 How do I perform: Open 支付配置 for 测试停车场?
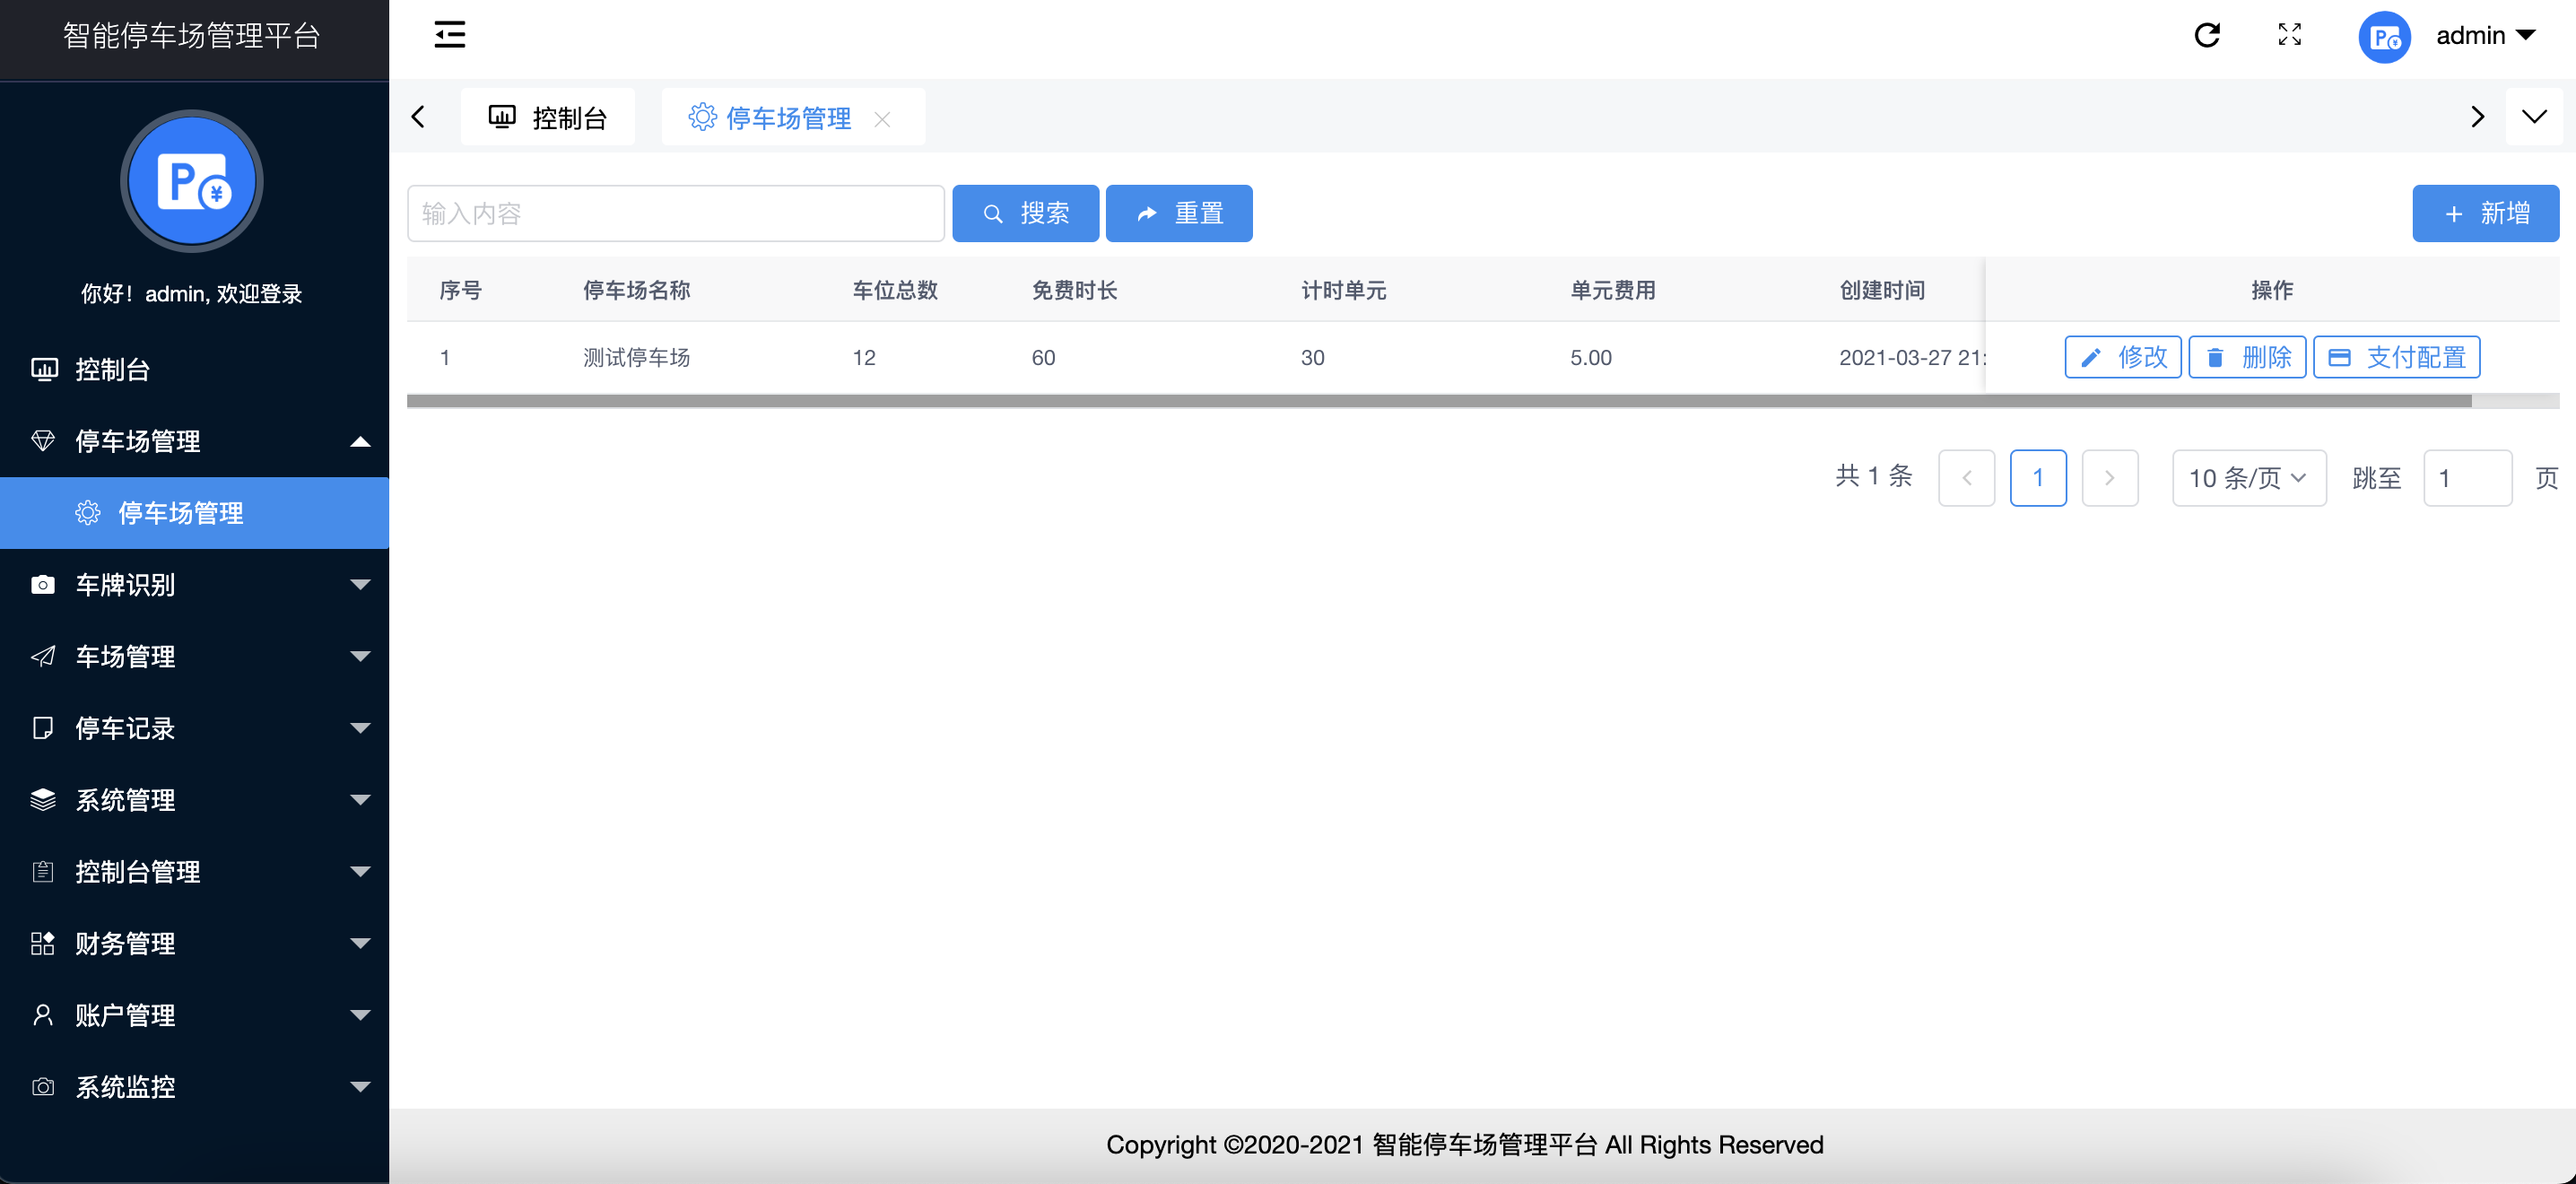pyautogui.click(x=2396, y=357)
